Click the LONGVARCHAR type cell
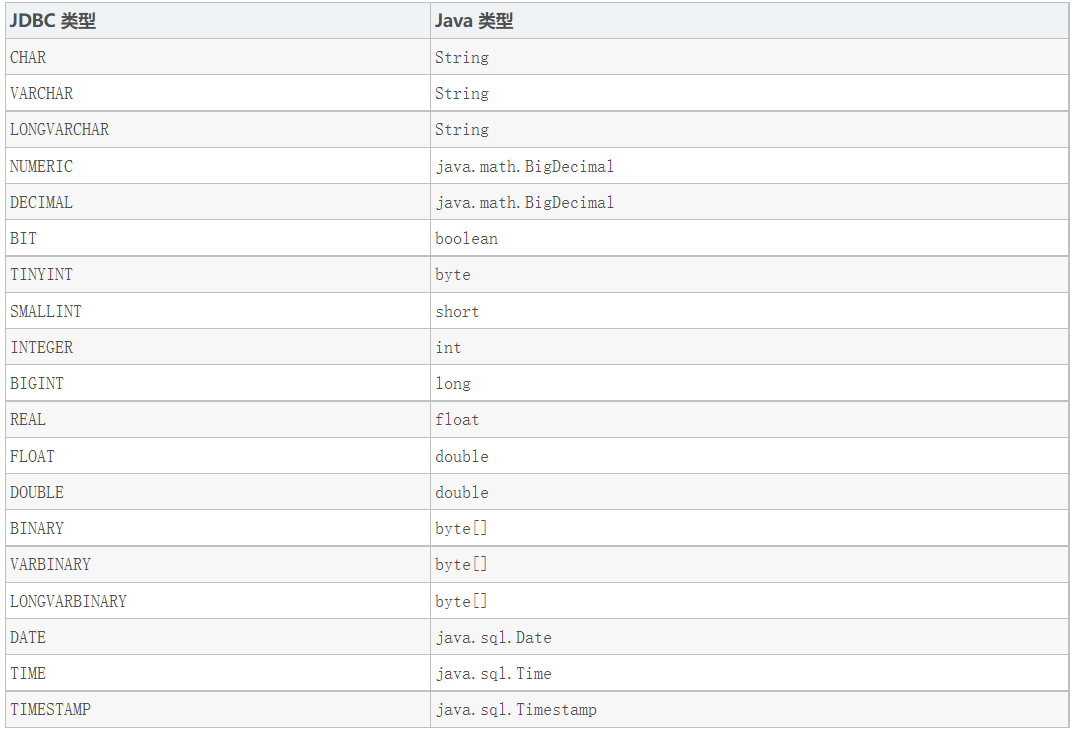 [x=217, y=129]
